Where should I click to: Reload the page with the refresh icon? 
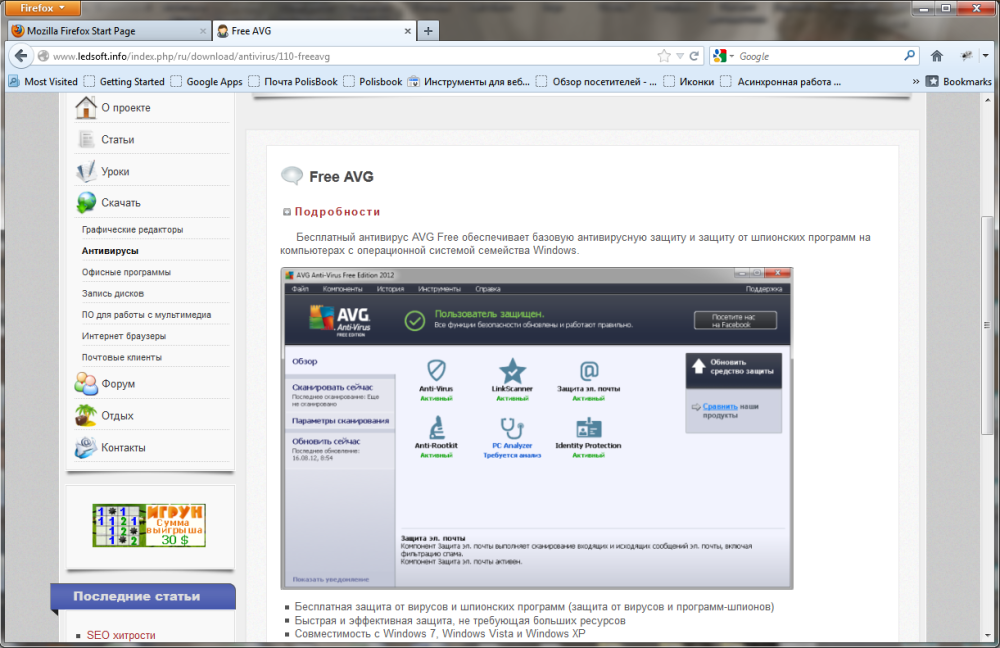[694, 56]
